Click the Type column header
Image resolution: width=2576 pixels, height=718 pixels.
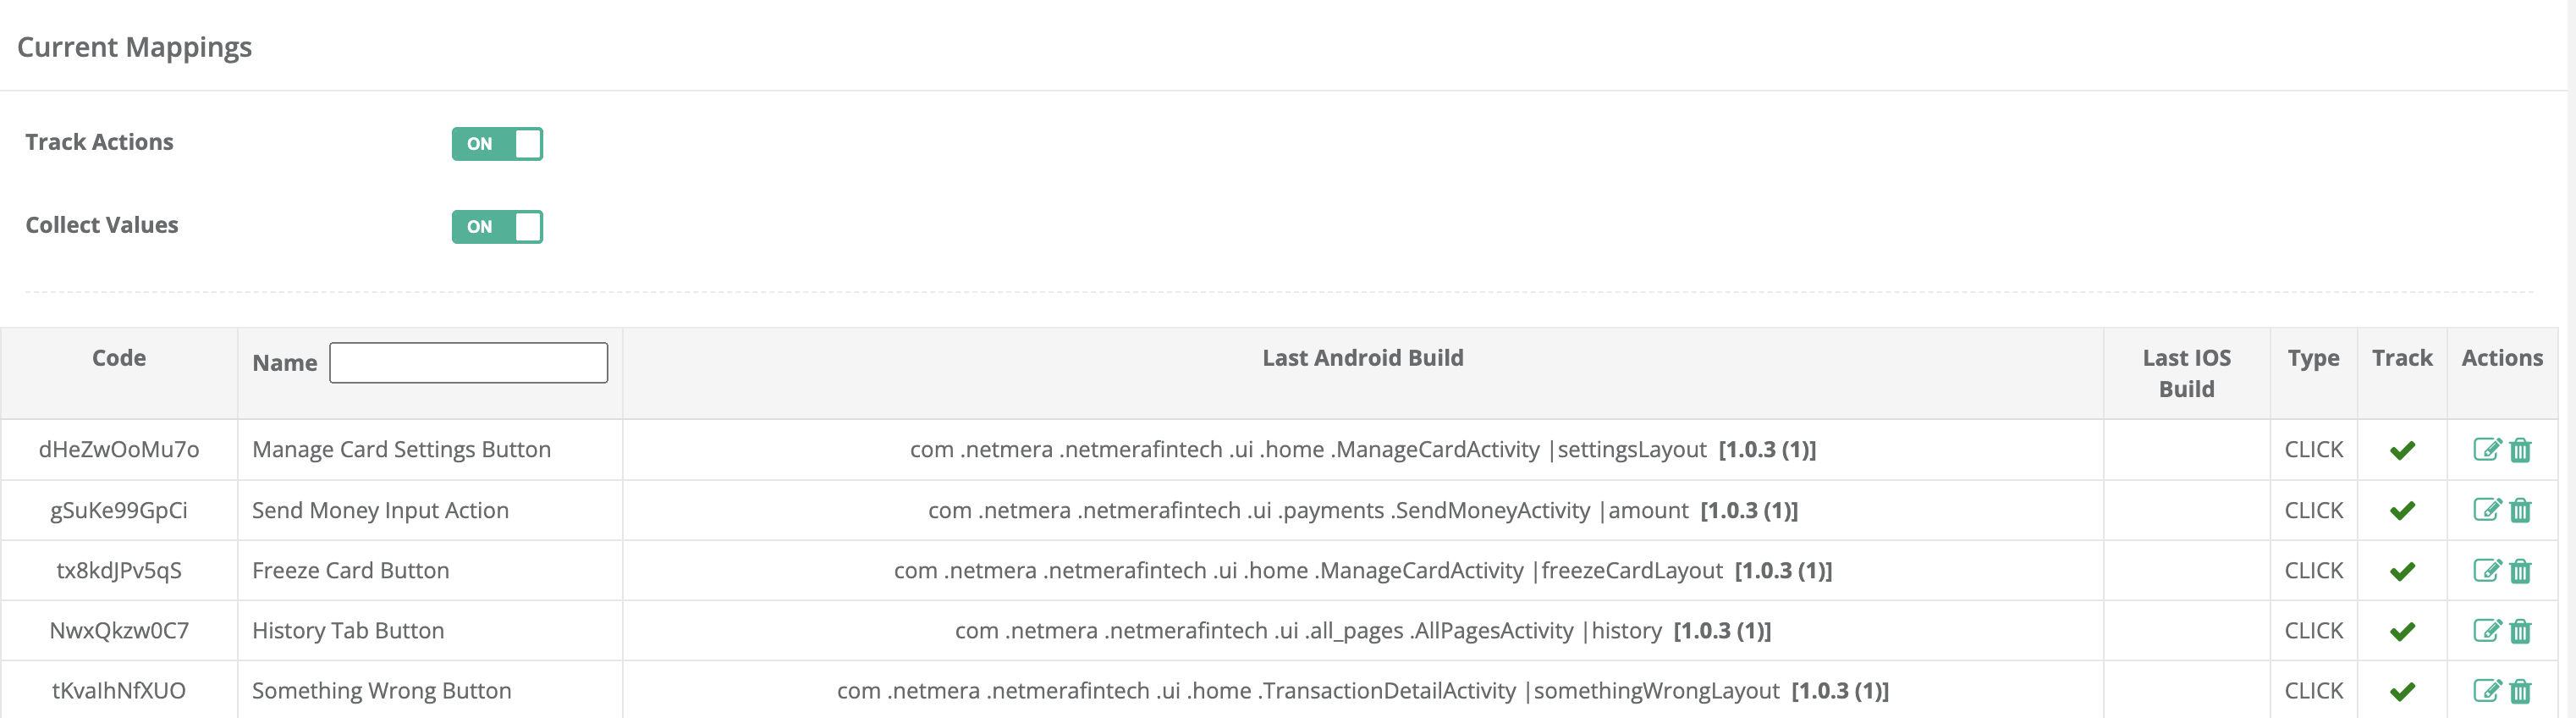coord(2313,358)
